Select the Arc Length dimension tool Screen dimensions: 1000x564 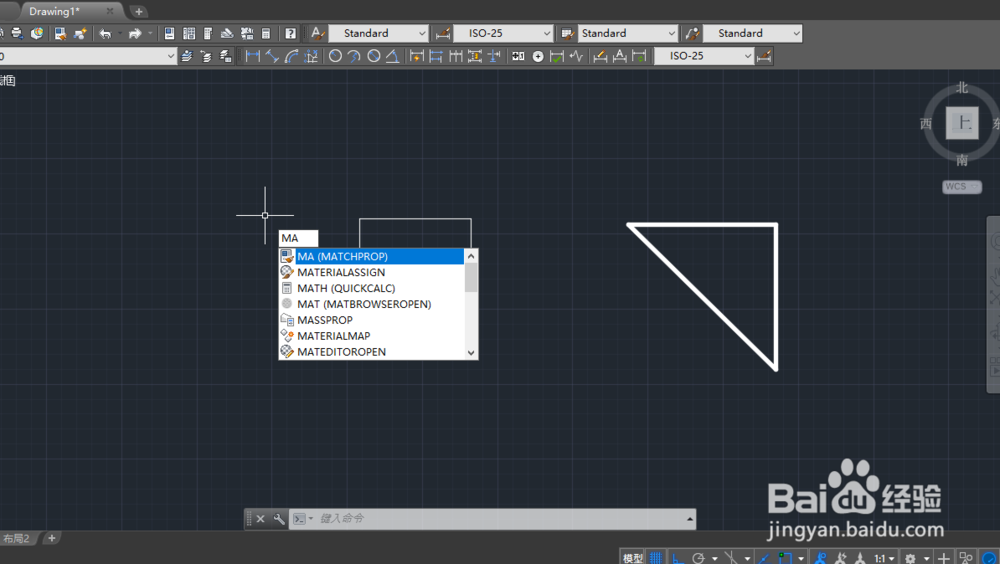pos(291,56)
